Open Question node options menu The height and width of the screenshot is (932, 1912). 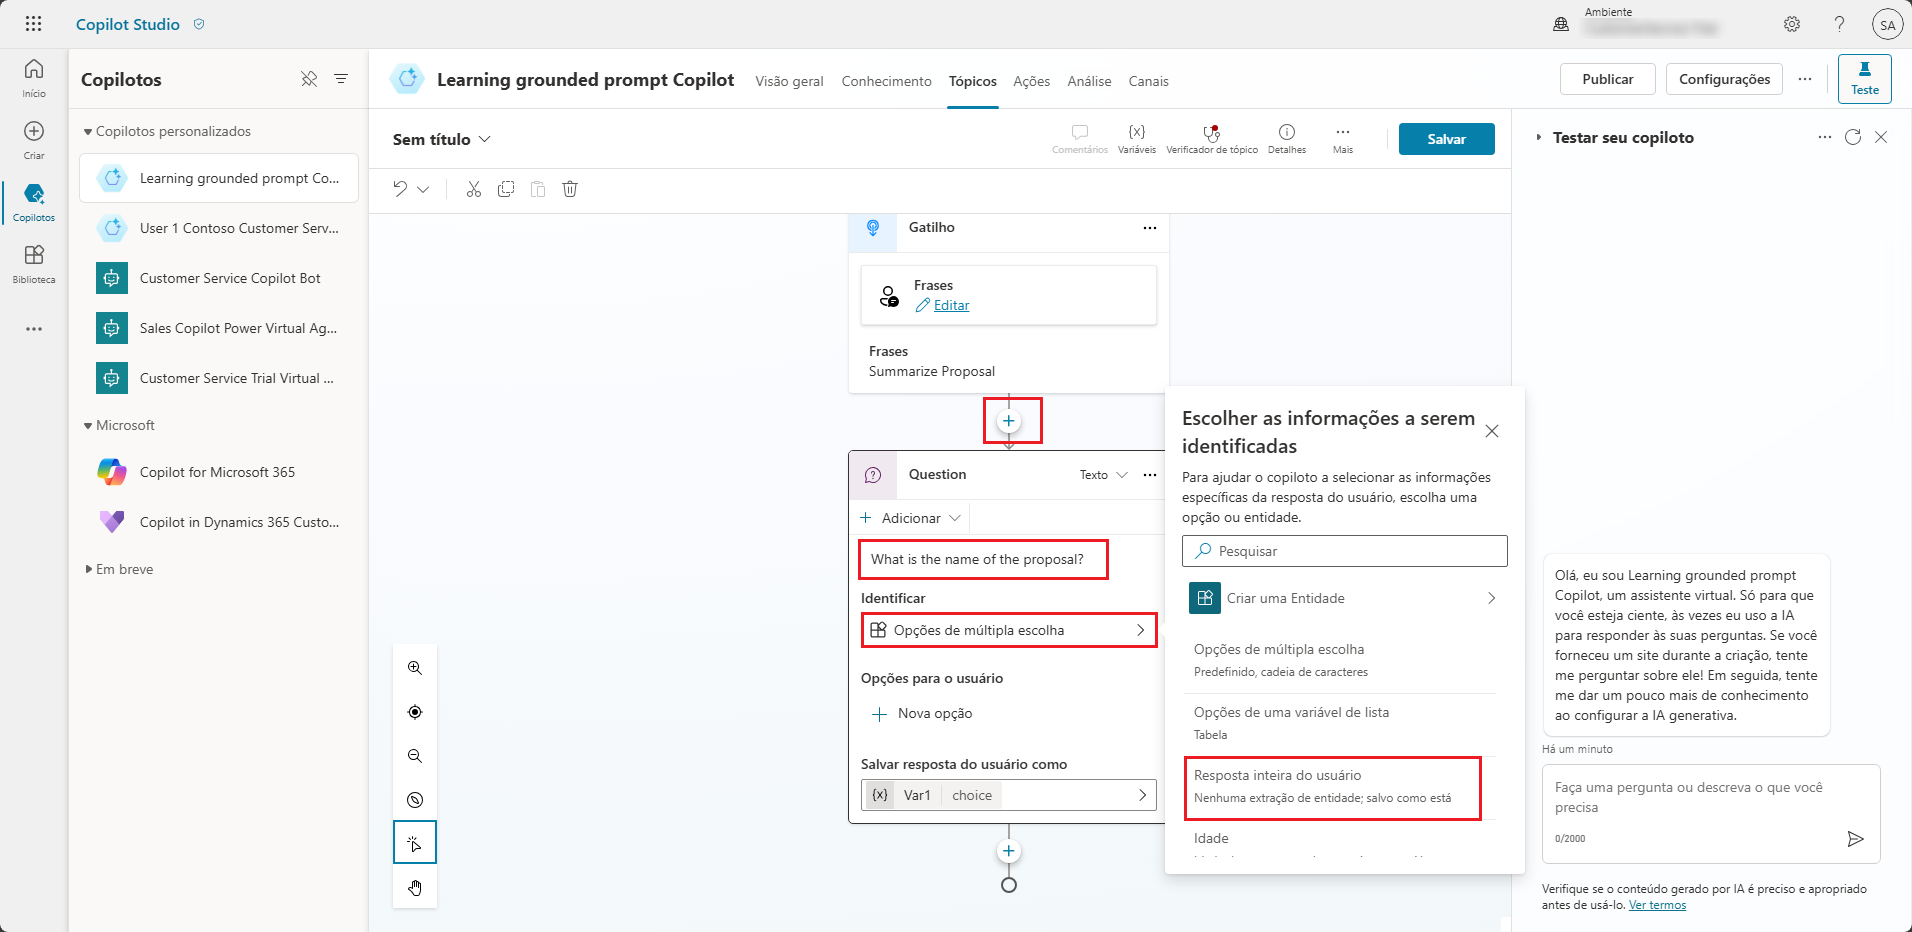(x=1150, y=475)
